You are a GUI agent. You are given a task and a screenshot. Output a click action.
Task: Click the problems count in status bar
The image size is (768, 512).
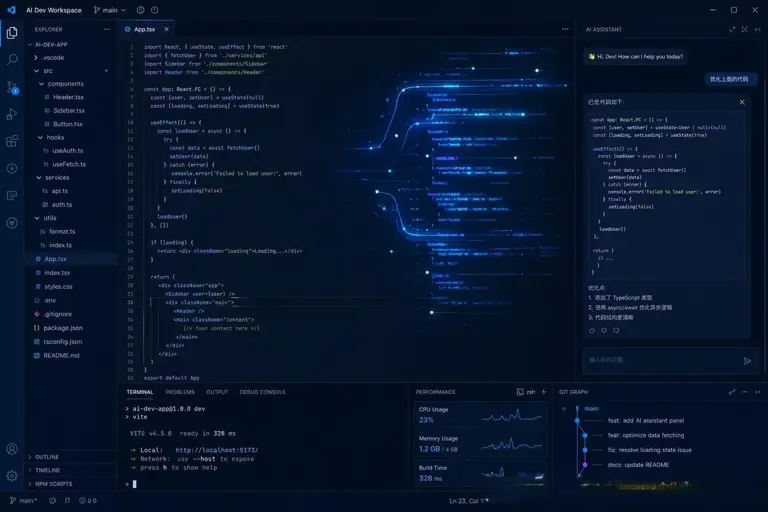pos(88,501)
